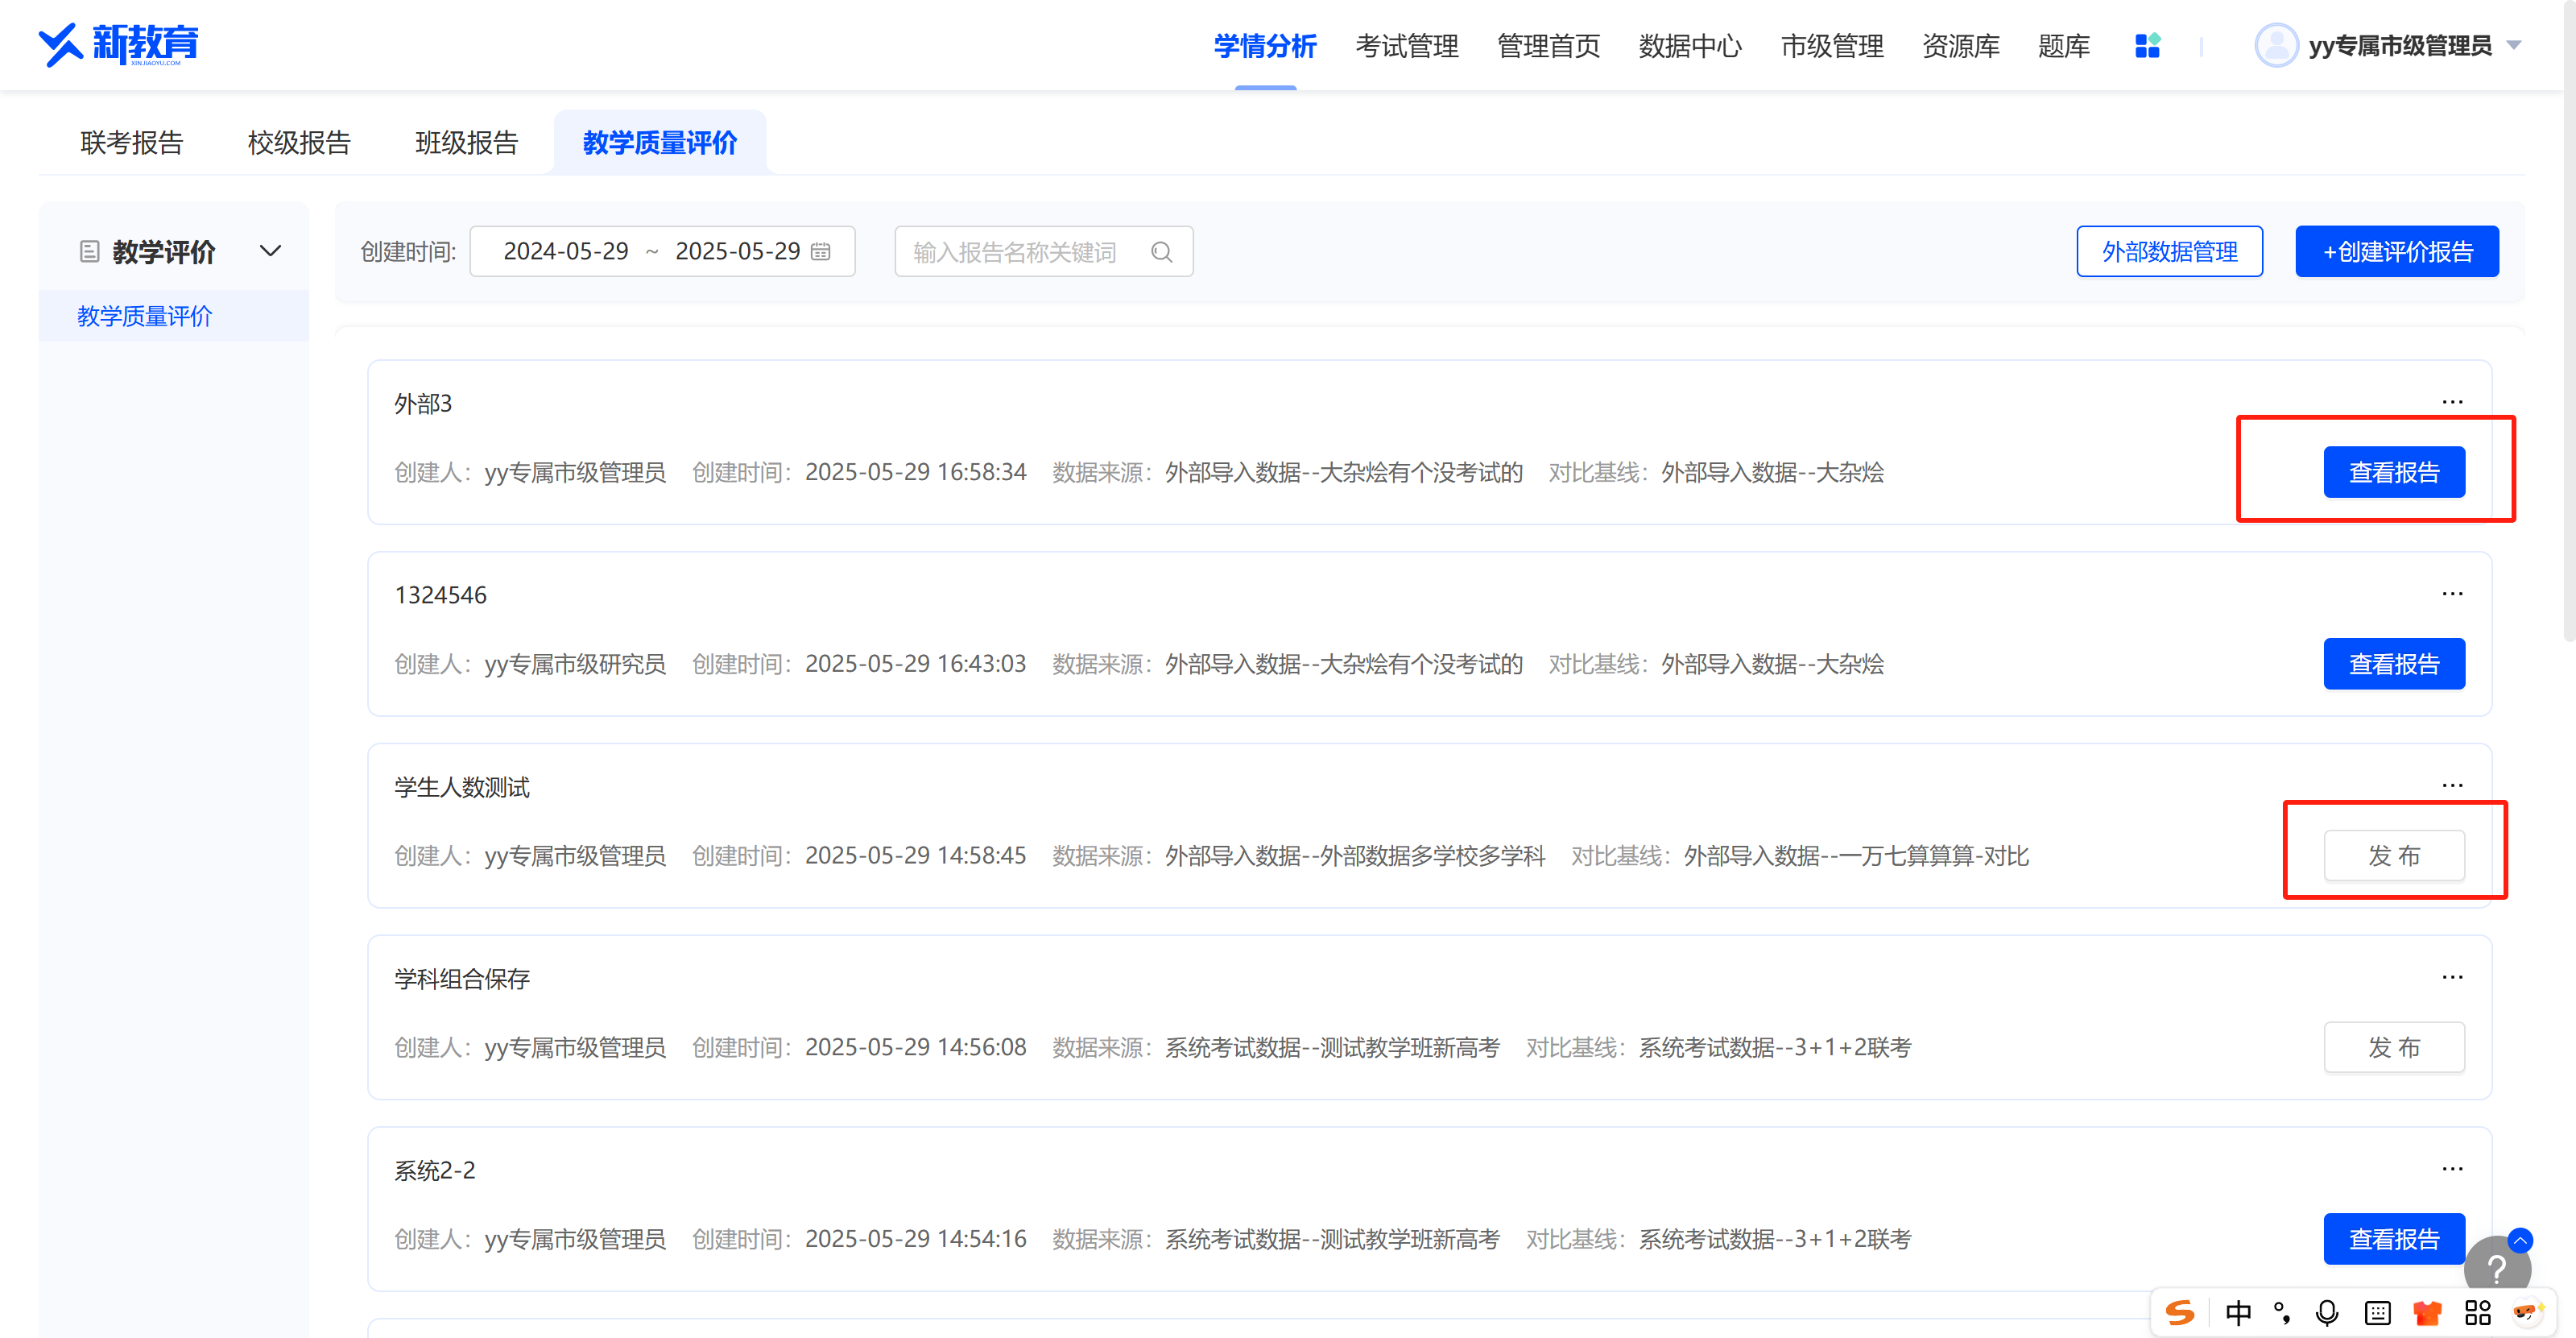Click 发布 button for 学科组合保存
This screenshot has width=2576, height=1338.
point(2393,1047)
